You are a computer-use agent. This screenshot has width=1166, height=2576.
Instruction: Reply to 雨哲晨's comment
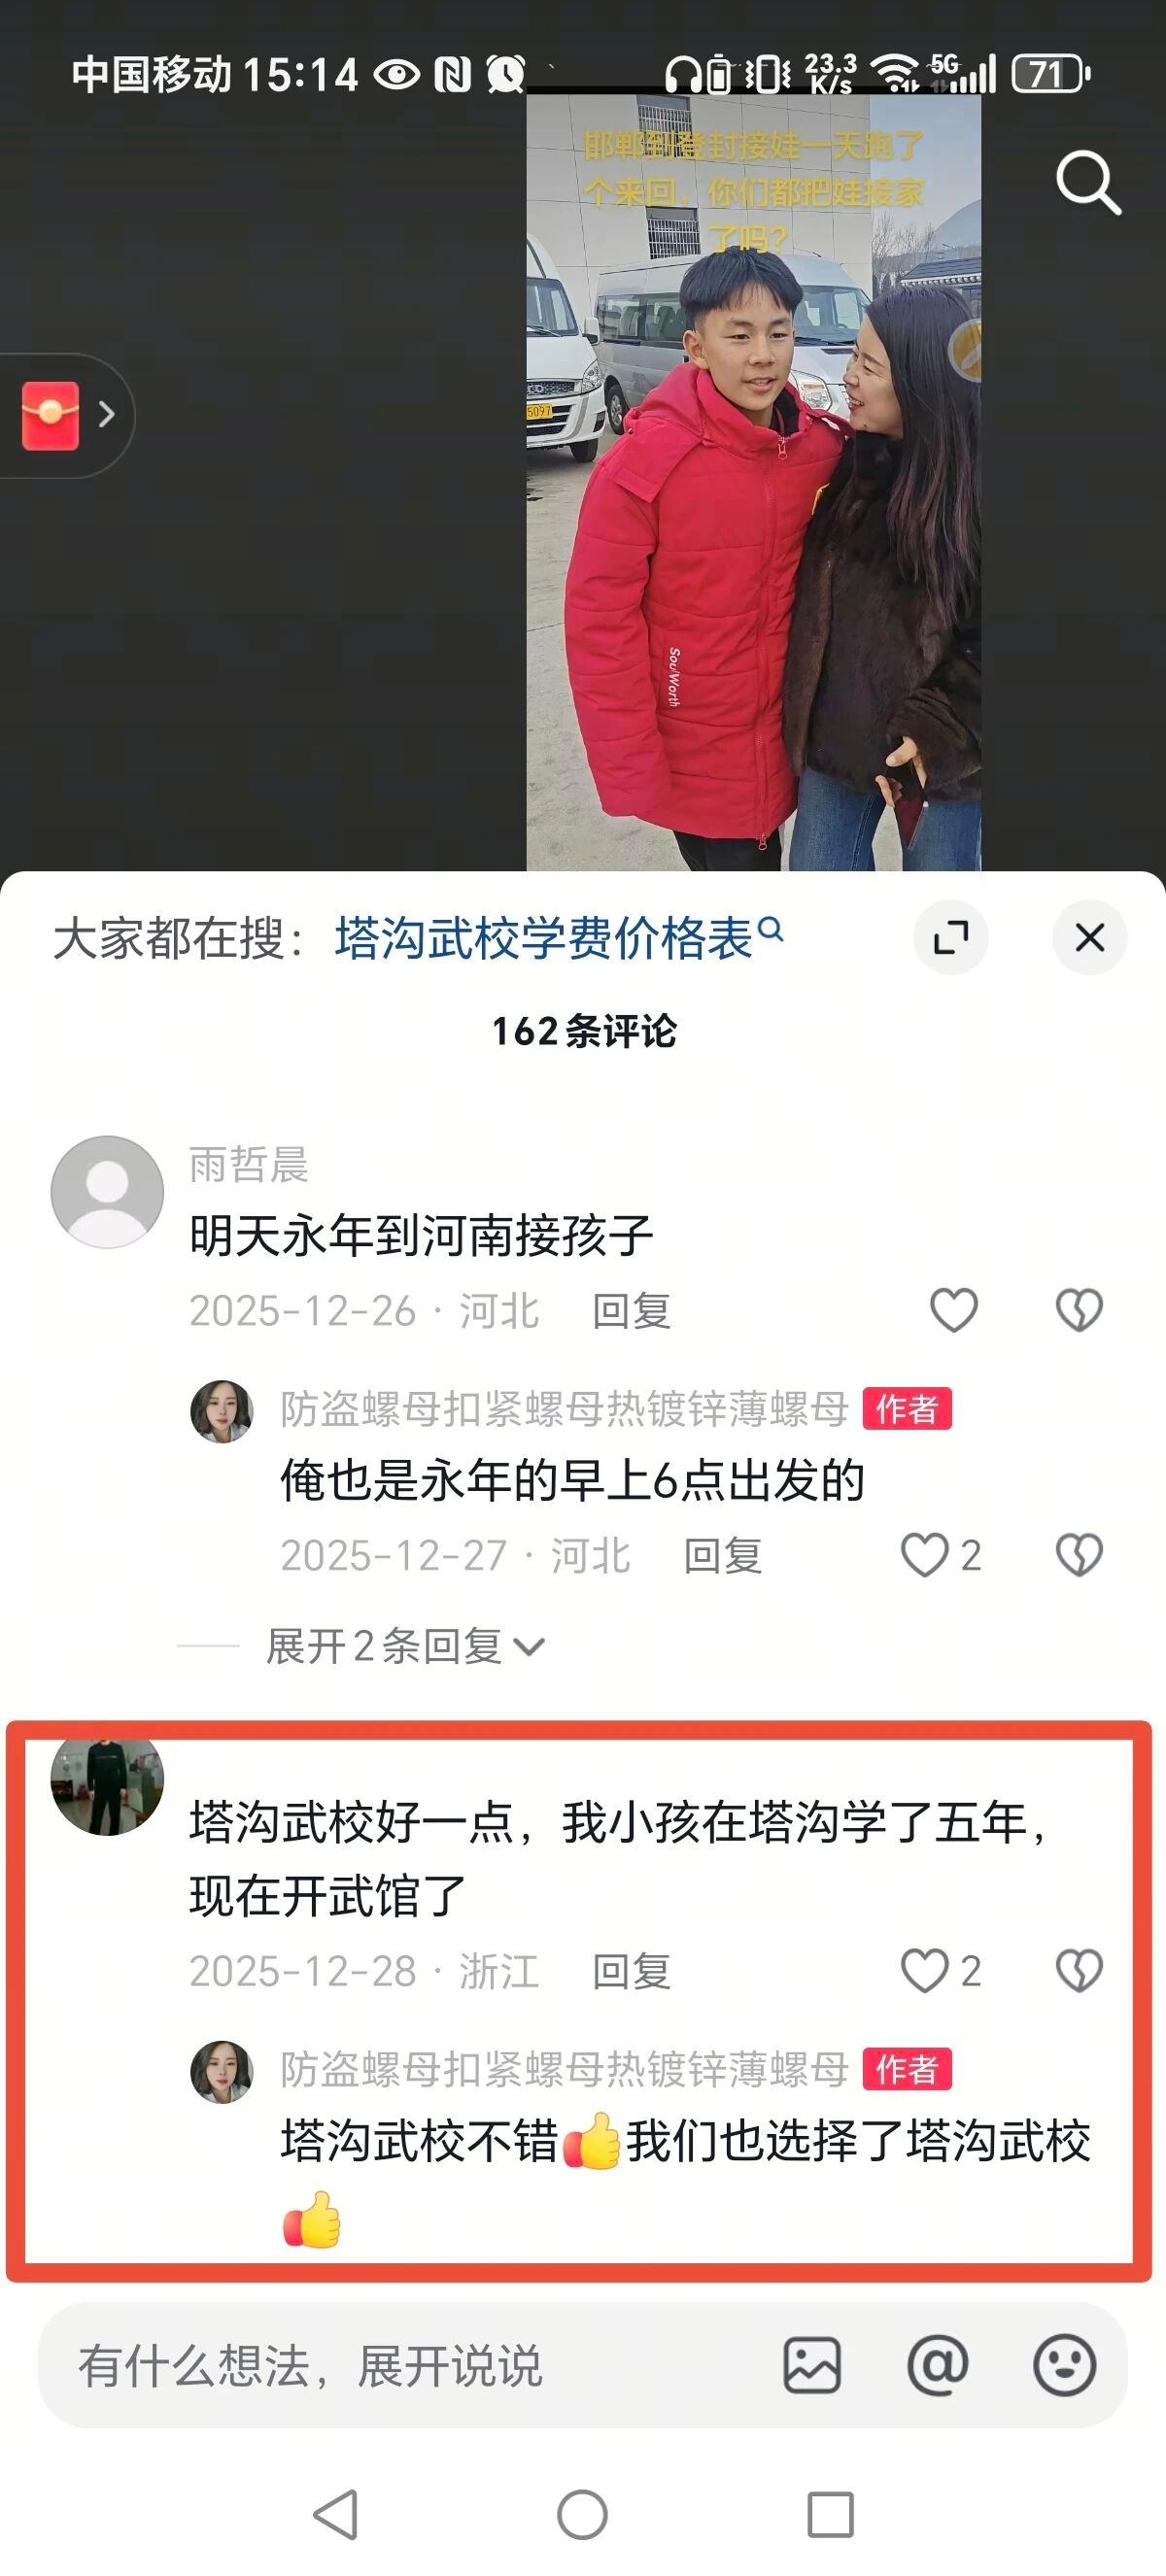[631, 1310]
